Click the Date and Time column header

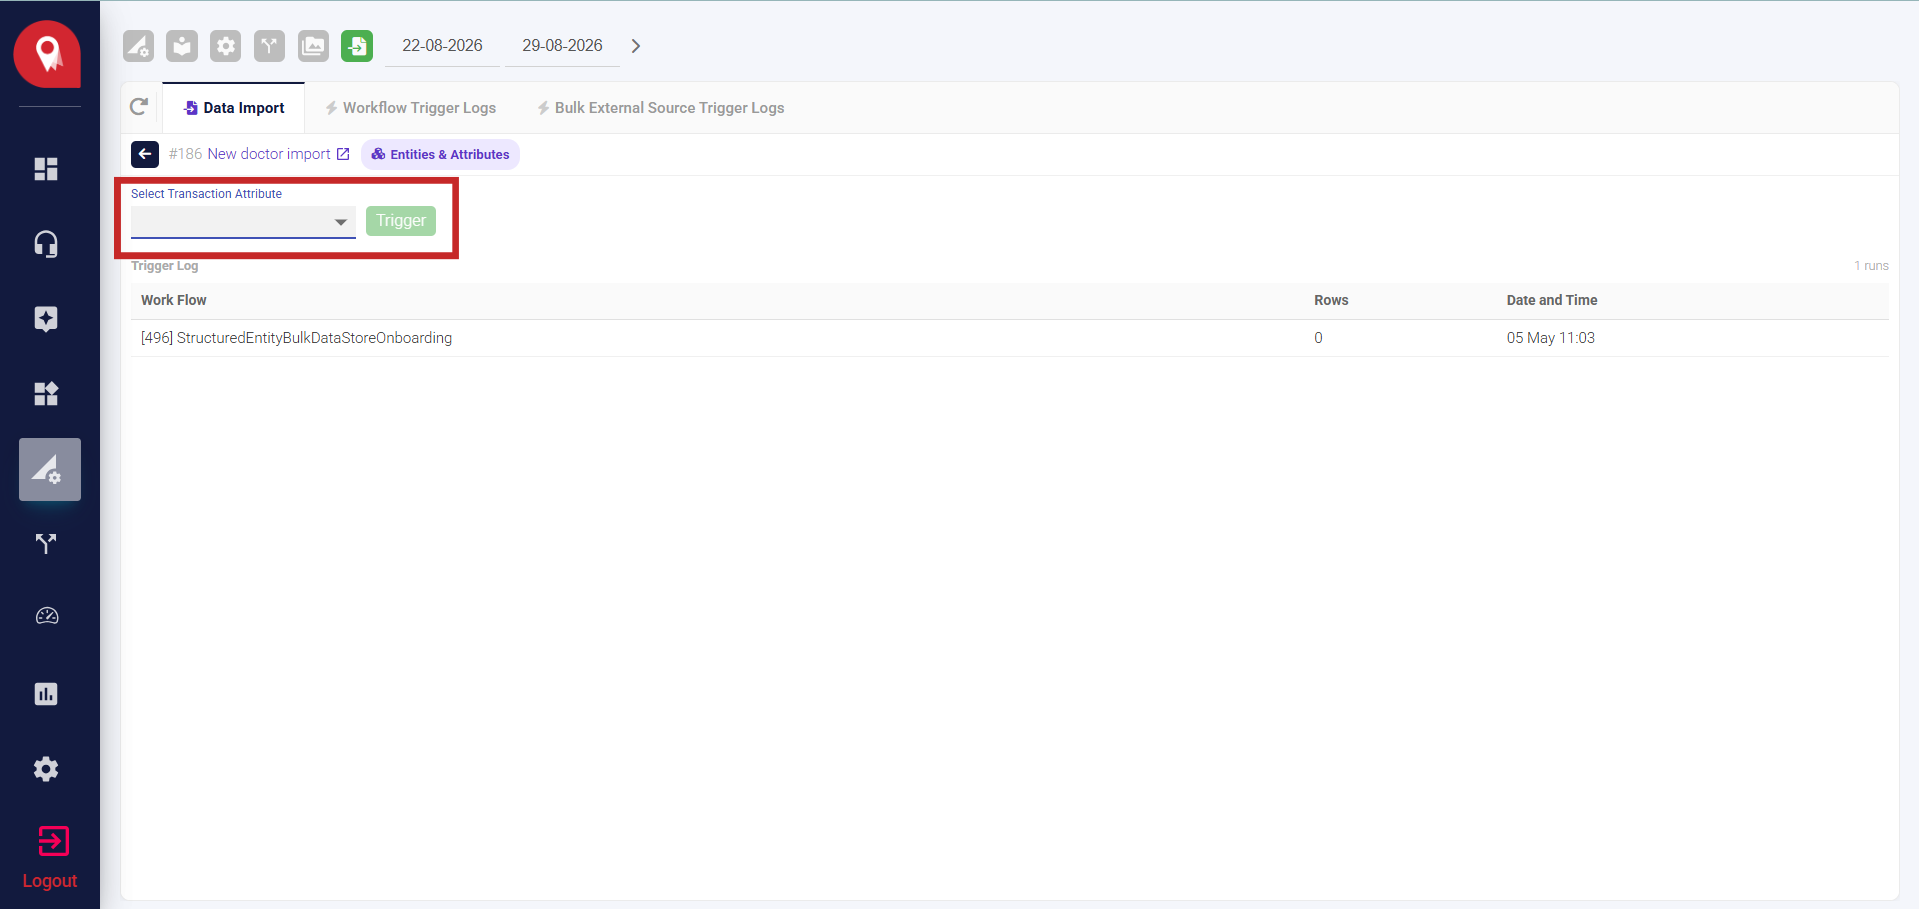coord(1552,300)
